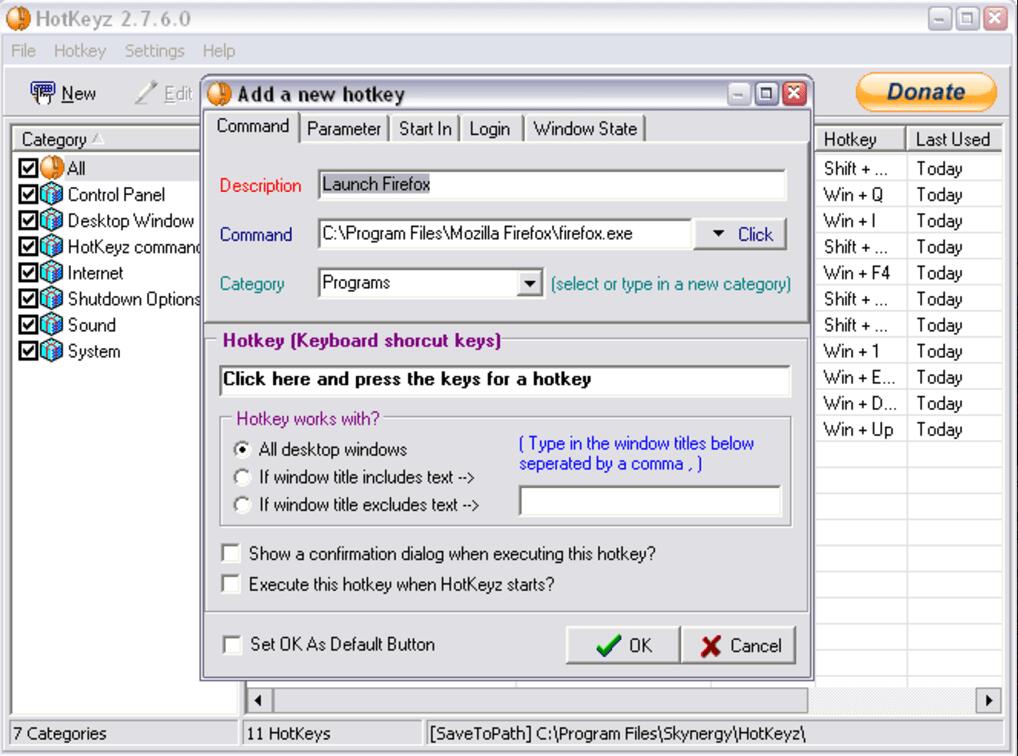Expand the Category combo box arrow
Image resolution: width=1018 pixels, height=756 pixels.
529,284
